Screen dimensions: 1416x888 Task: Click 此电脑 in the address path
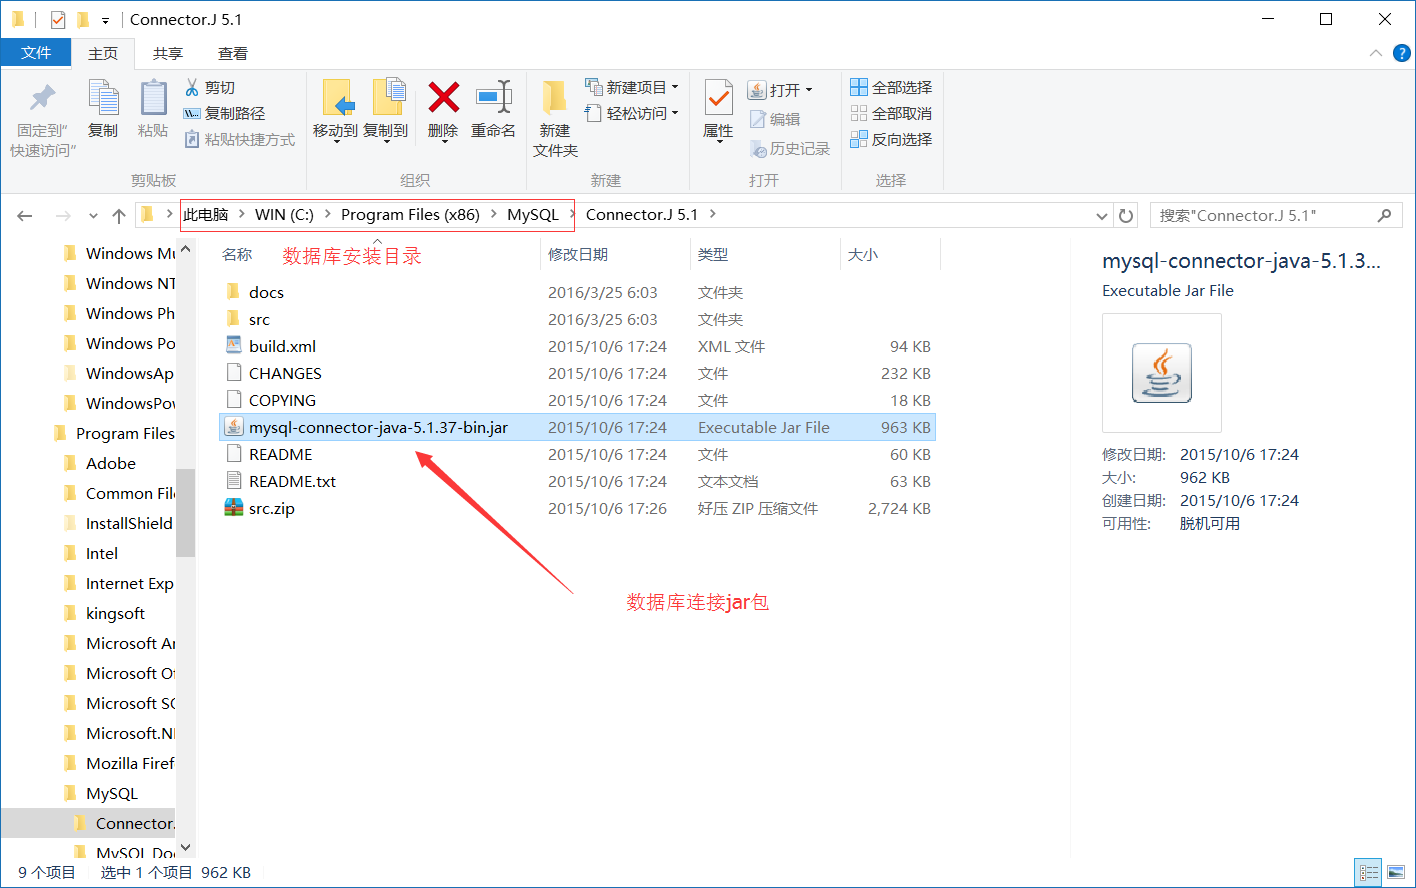click(x=206, y=215)
